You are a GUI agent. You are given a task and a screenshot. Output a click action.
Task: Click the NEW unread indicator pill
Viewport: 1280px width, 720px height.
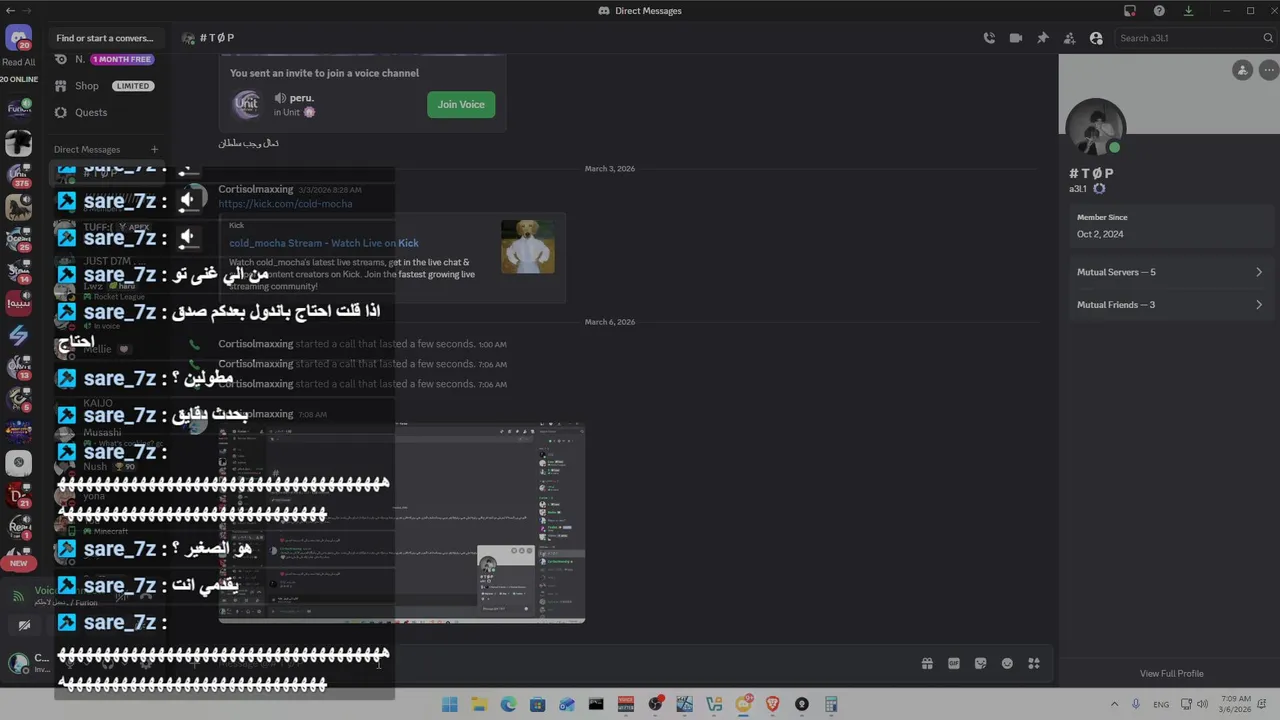coord(18,563)
